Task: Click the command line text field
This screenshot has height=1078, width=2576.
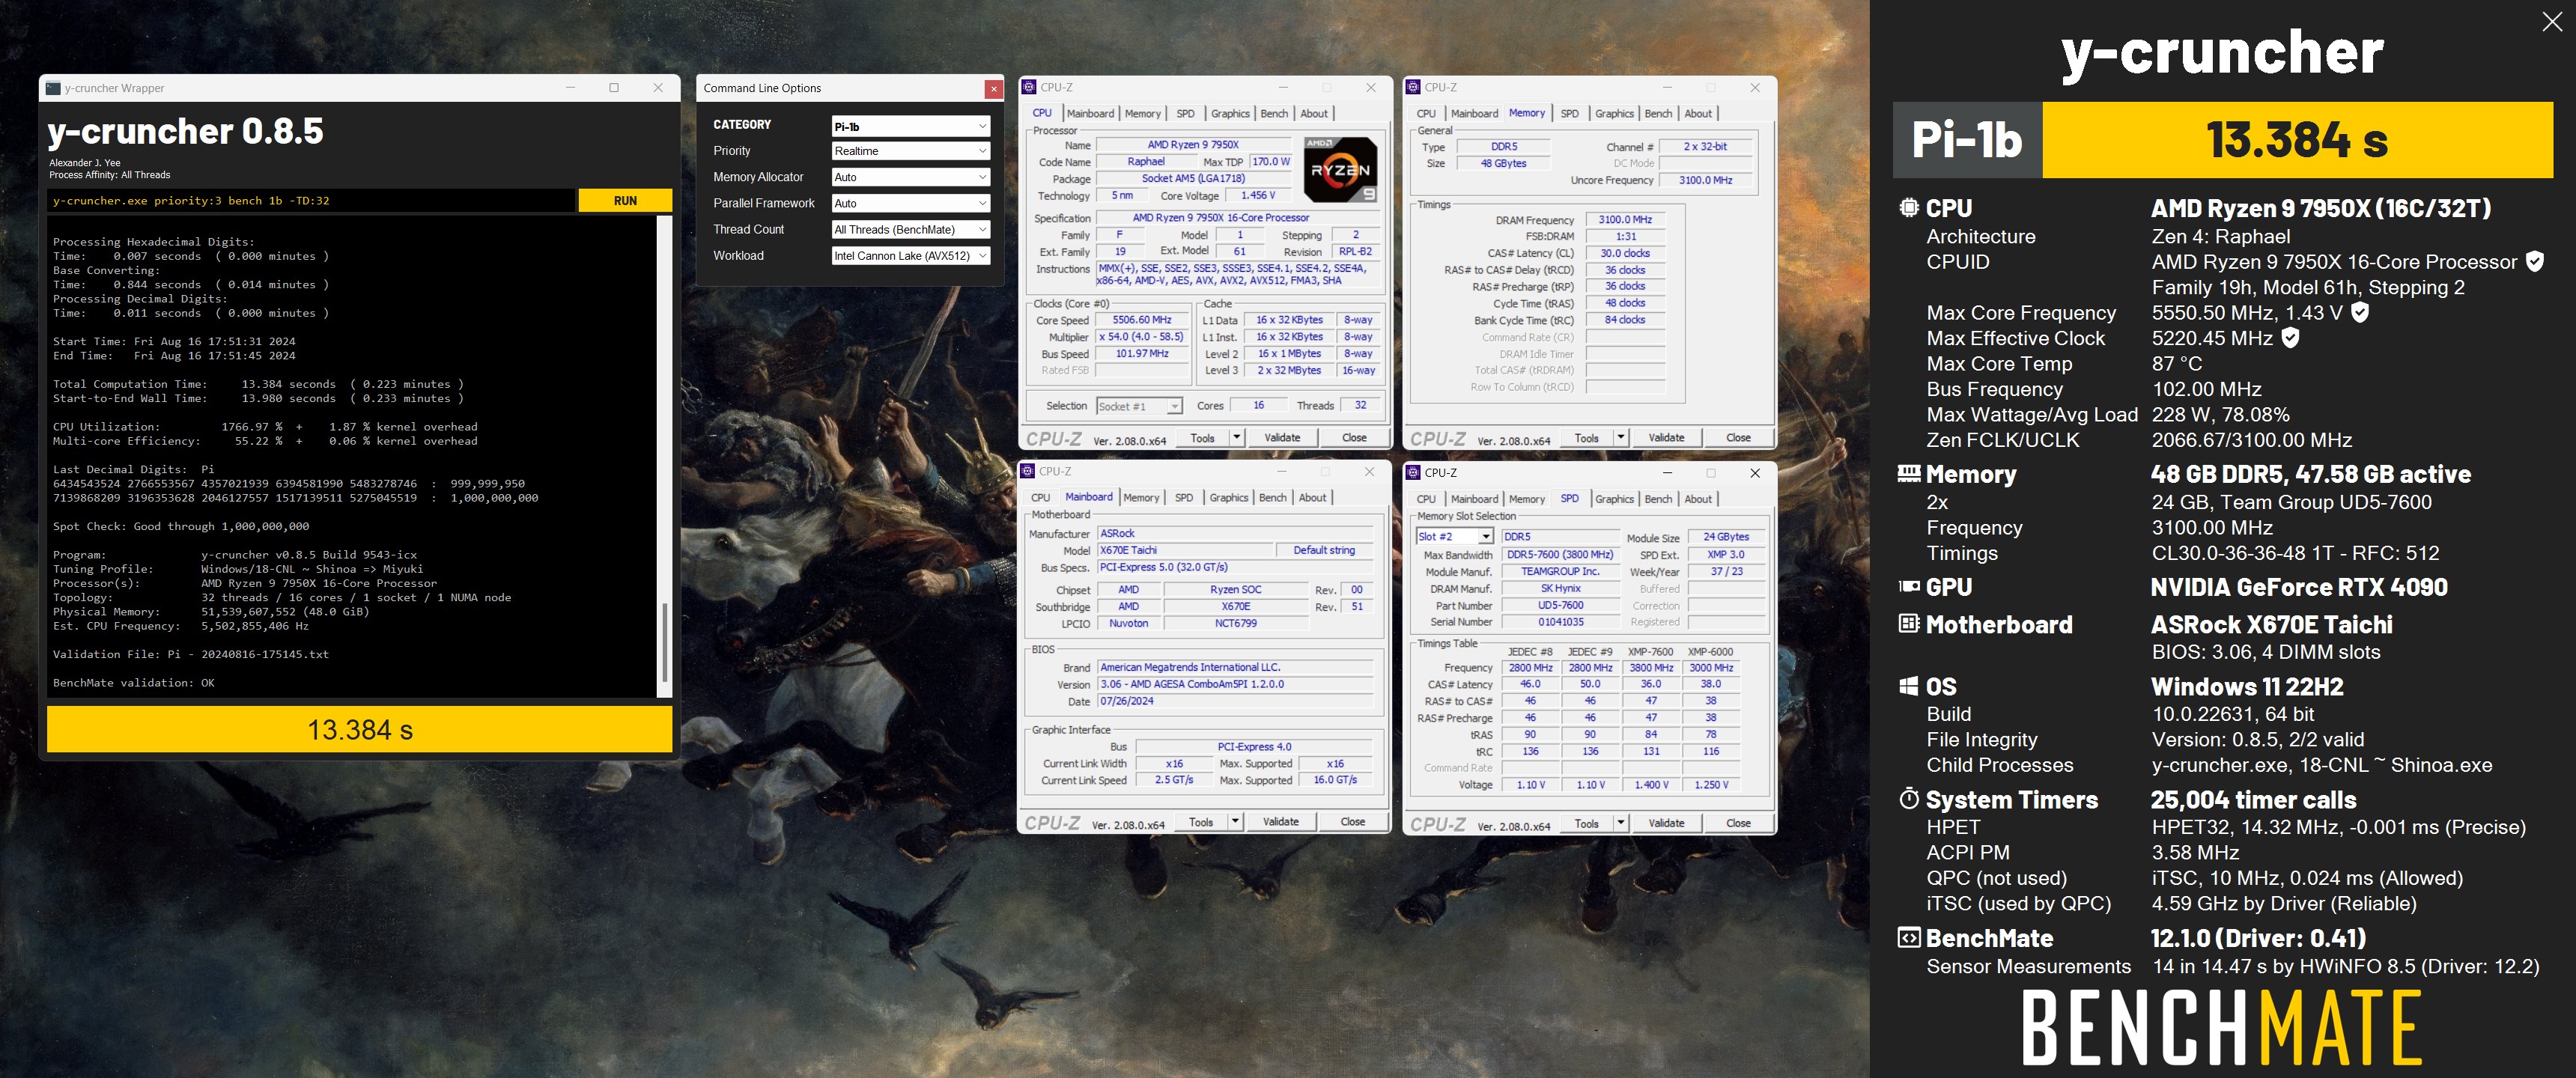Action: click(x=312, y=201)
